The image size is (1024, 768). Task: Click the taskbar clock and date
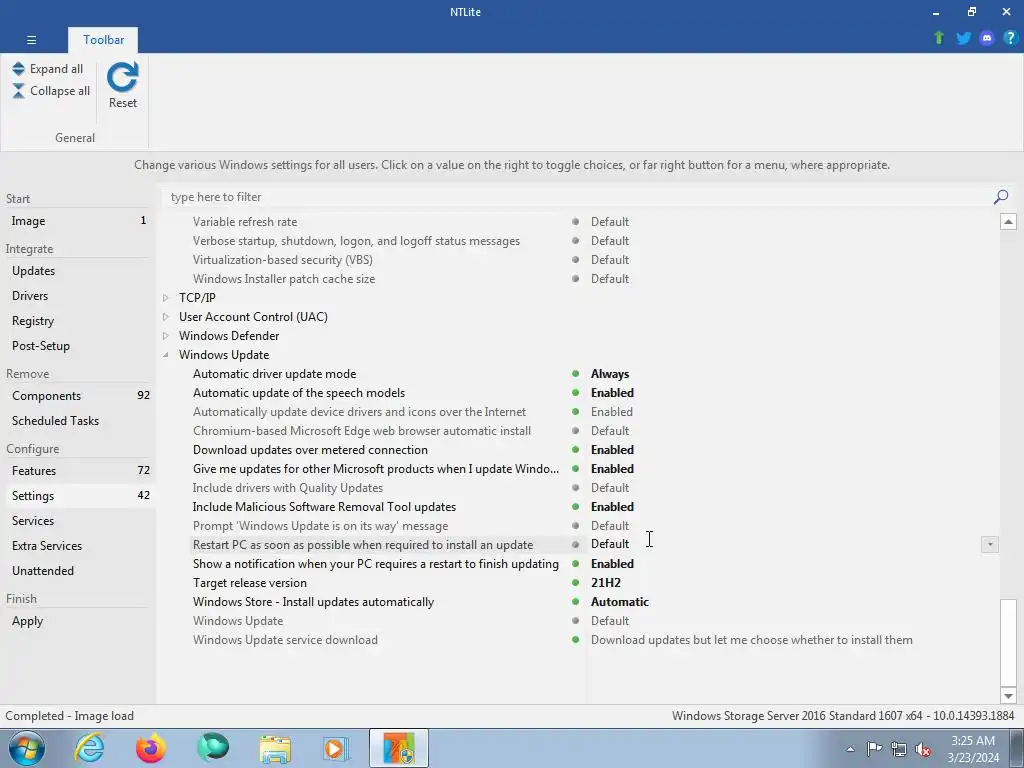[973, 749]
